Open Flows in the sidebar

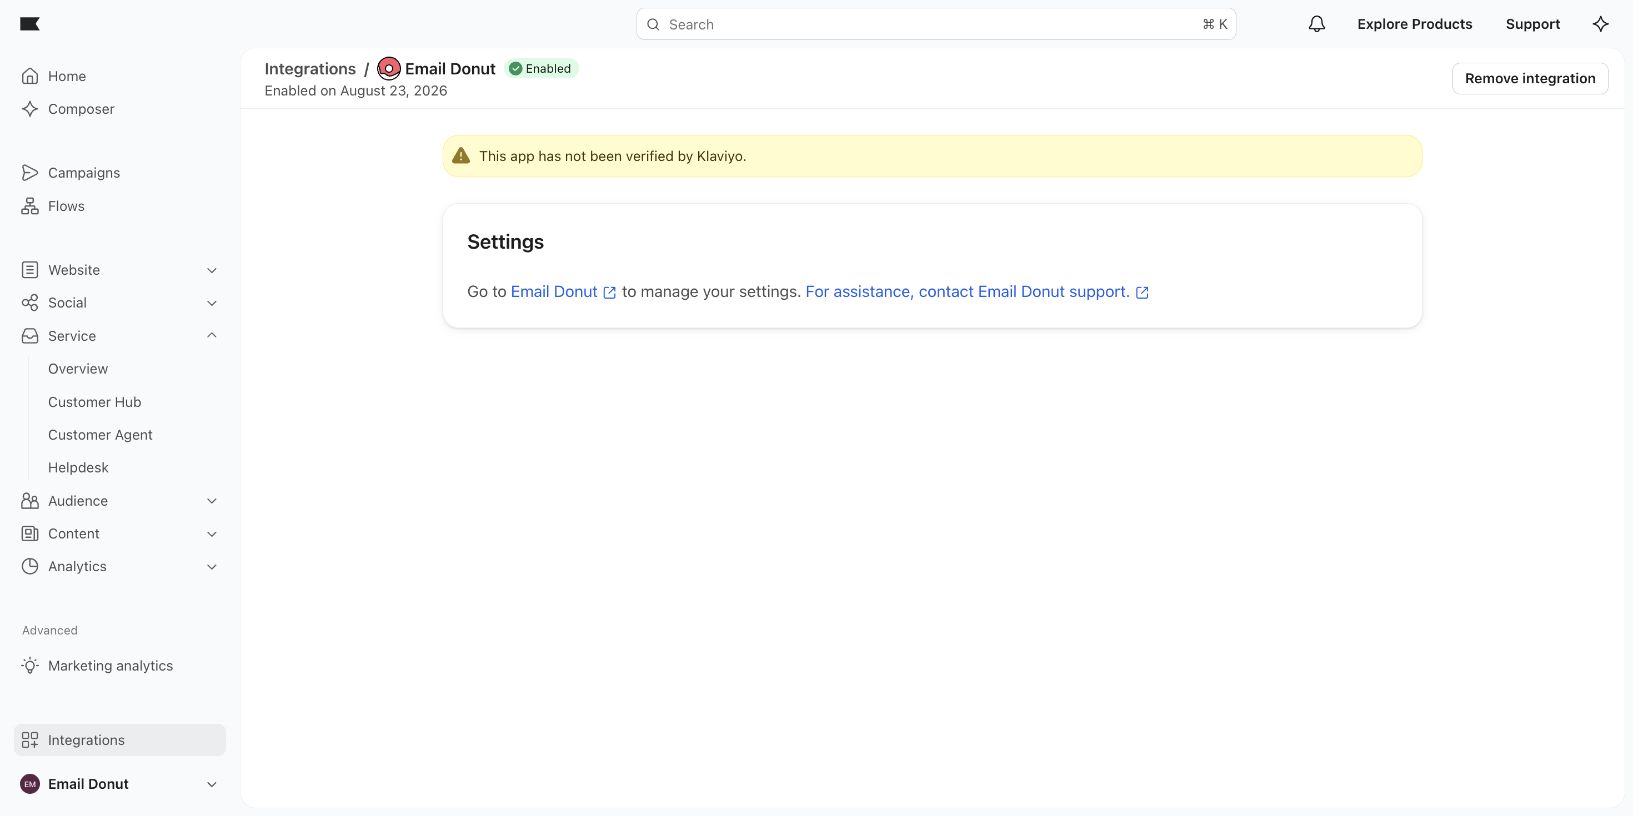(x=120, y=206)
